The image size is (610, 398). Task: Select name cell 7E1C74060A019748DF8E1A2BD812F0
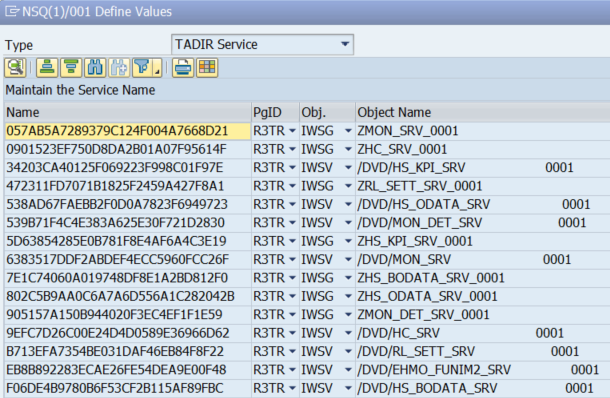click(x=128, y=278)
